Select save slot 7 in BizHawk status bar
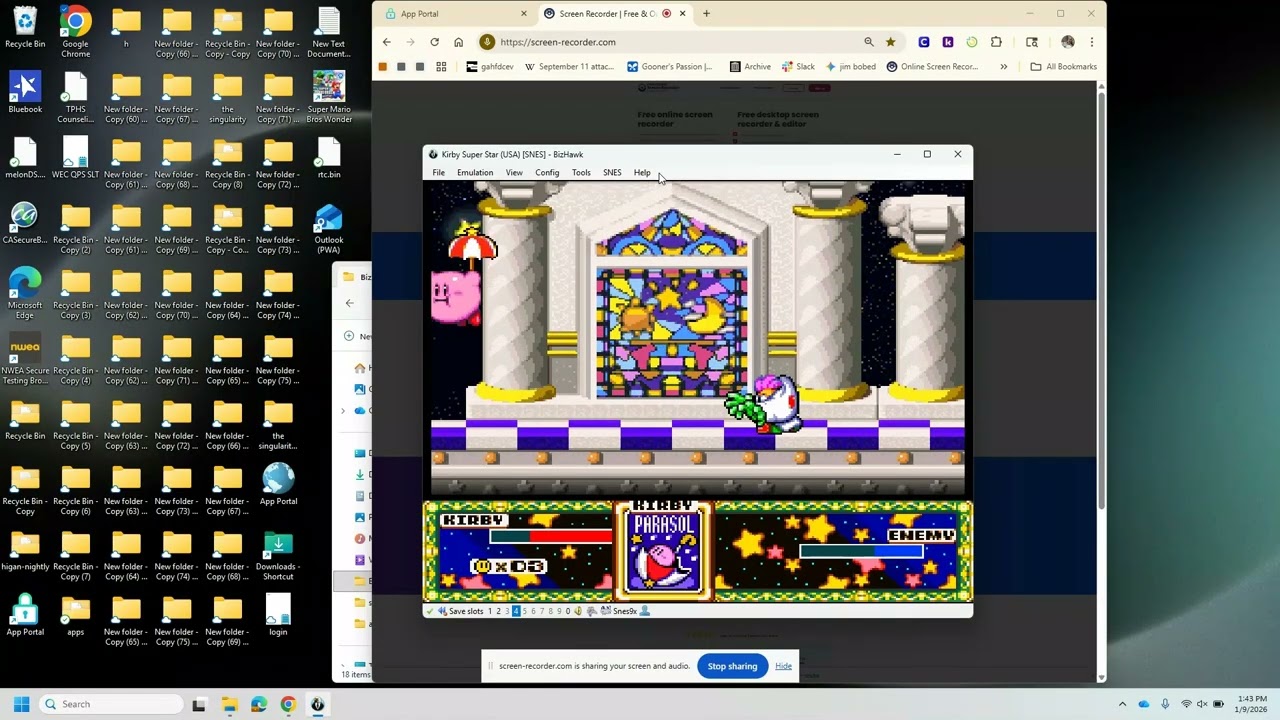The width and height of the screenshot is (1280, 720). 542,611
